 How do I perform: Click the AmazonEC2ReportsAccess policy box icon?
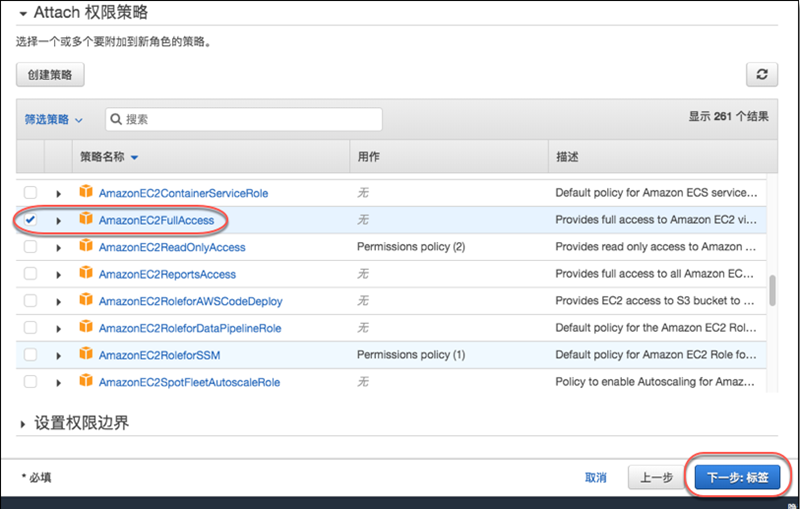coord(86,274)
